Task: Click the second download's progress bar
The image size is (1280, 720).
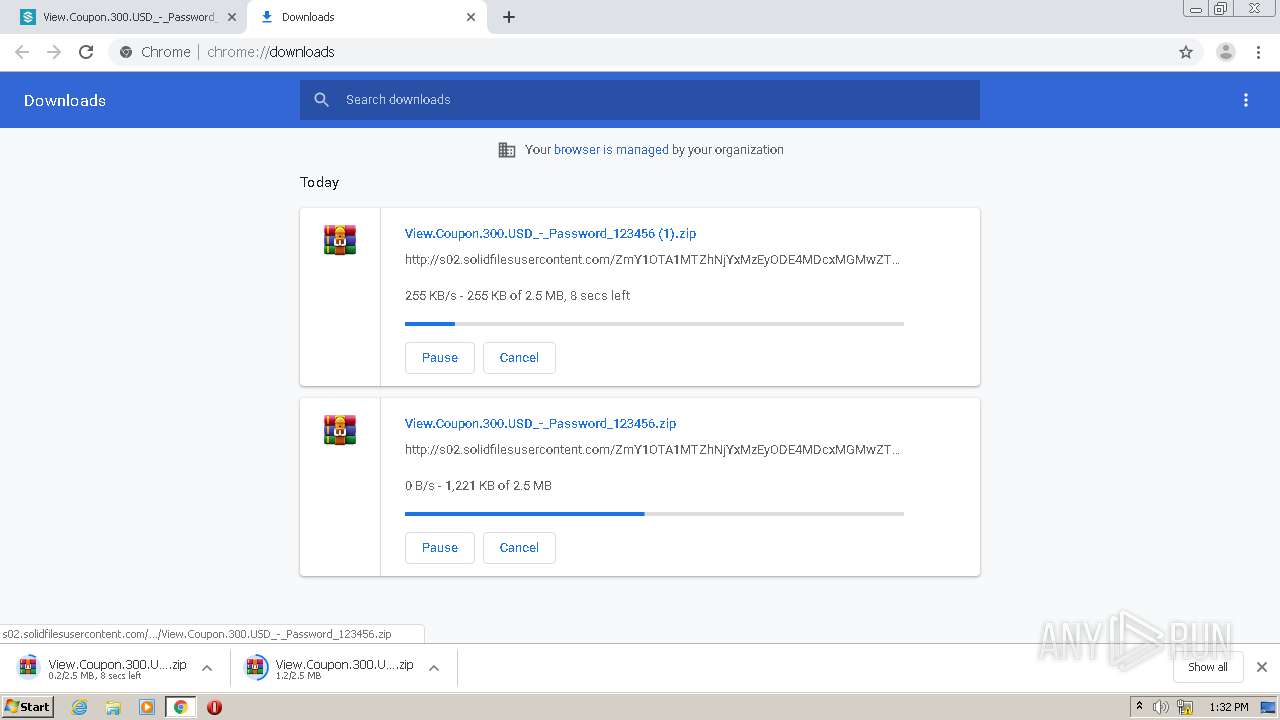Action: point(654,514)
